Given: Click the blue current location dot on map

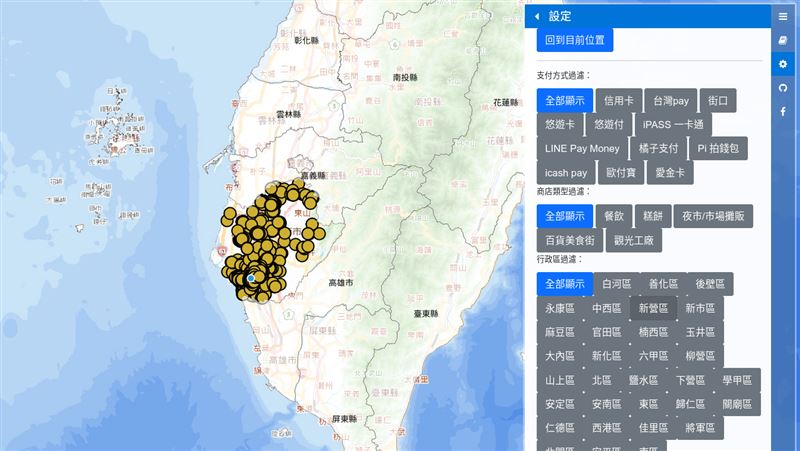Looking at the screenshot, I should click(x=251, y=279).
